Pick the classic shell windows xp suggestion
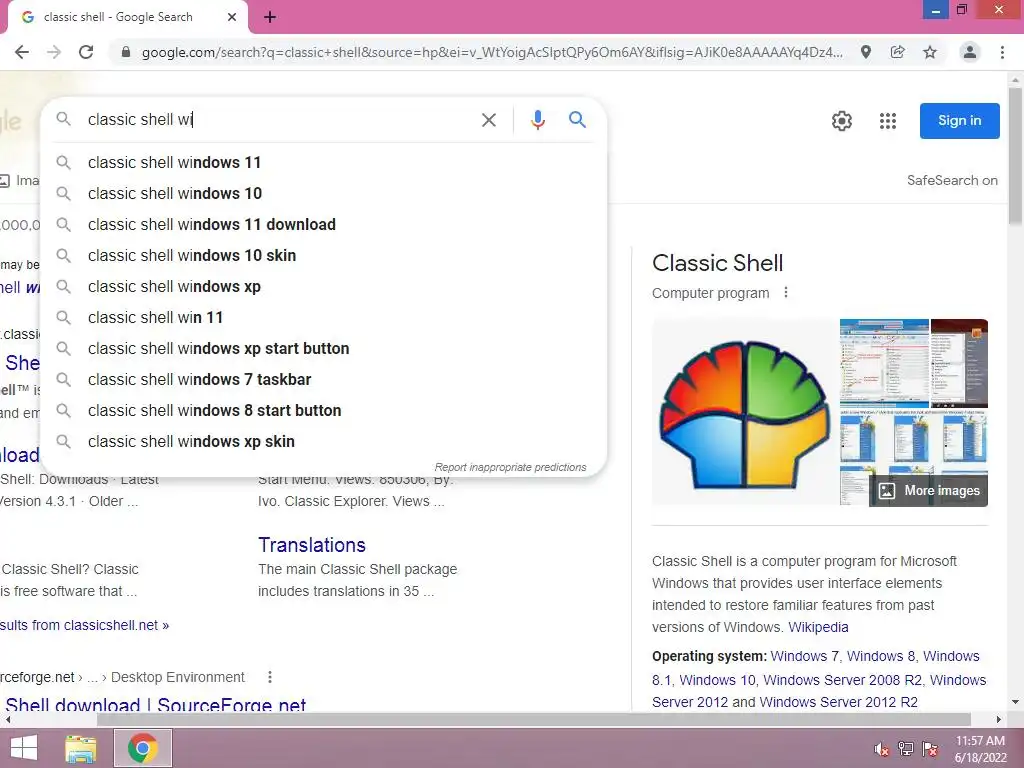 pyautogui.click(x=324, y=287)
